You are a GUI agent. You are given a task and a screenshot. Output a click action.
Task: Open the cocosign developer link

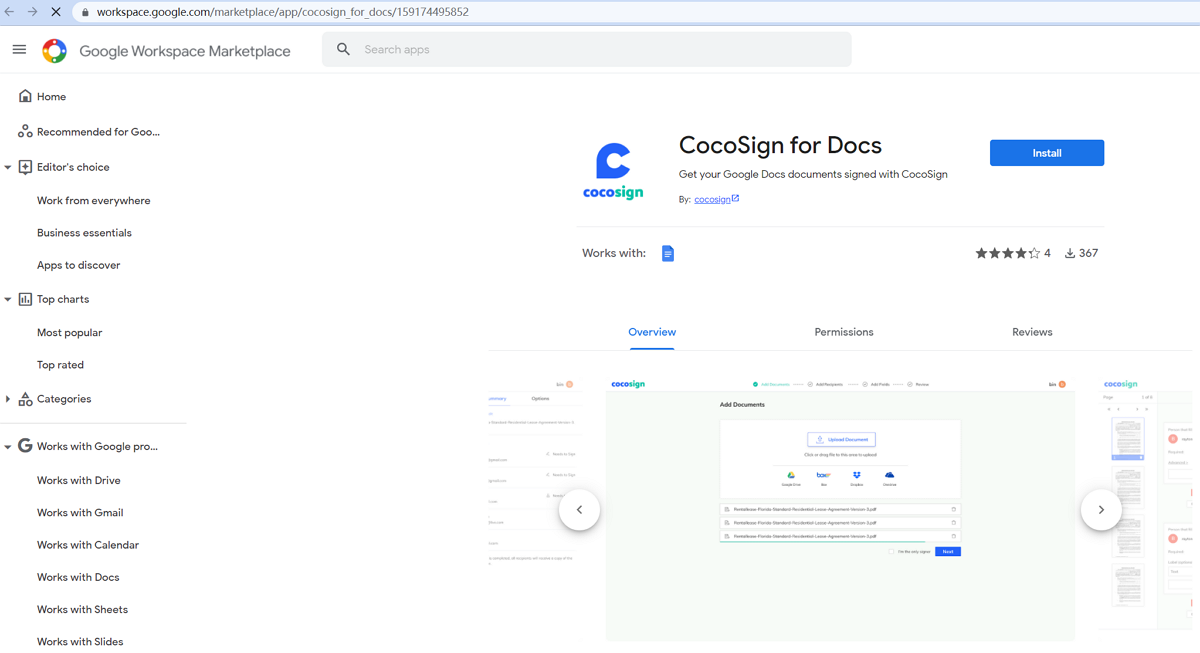tap(712, 199)
